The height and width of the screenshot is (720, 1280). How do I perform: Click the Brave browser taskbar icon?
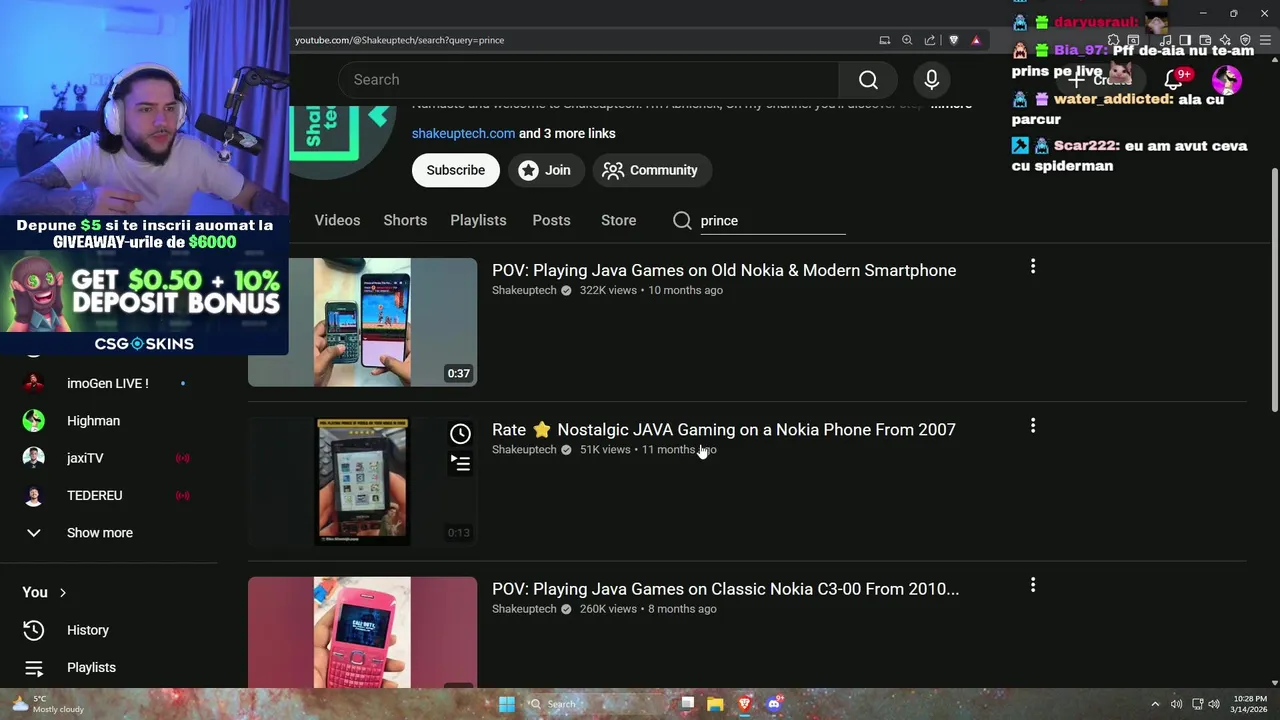coord(744,704)
